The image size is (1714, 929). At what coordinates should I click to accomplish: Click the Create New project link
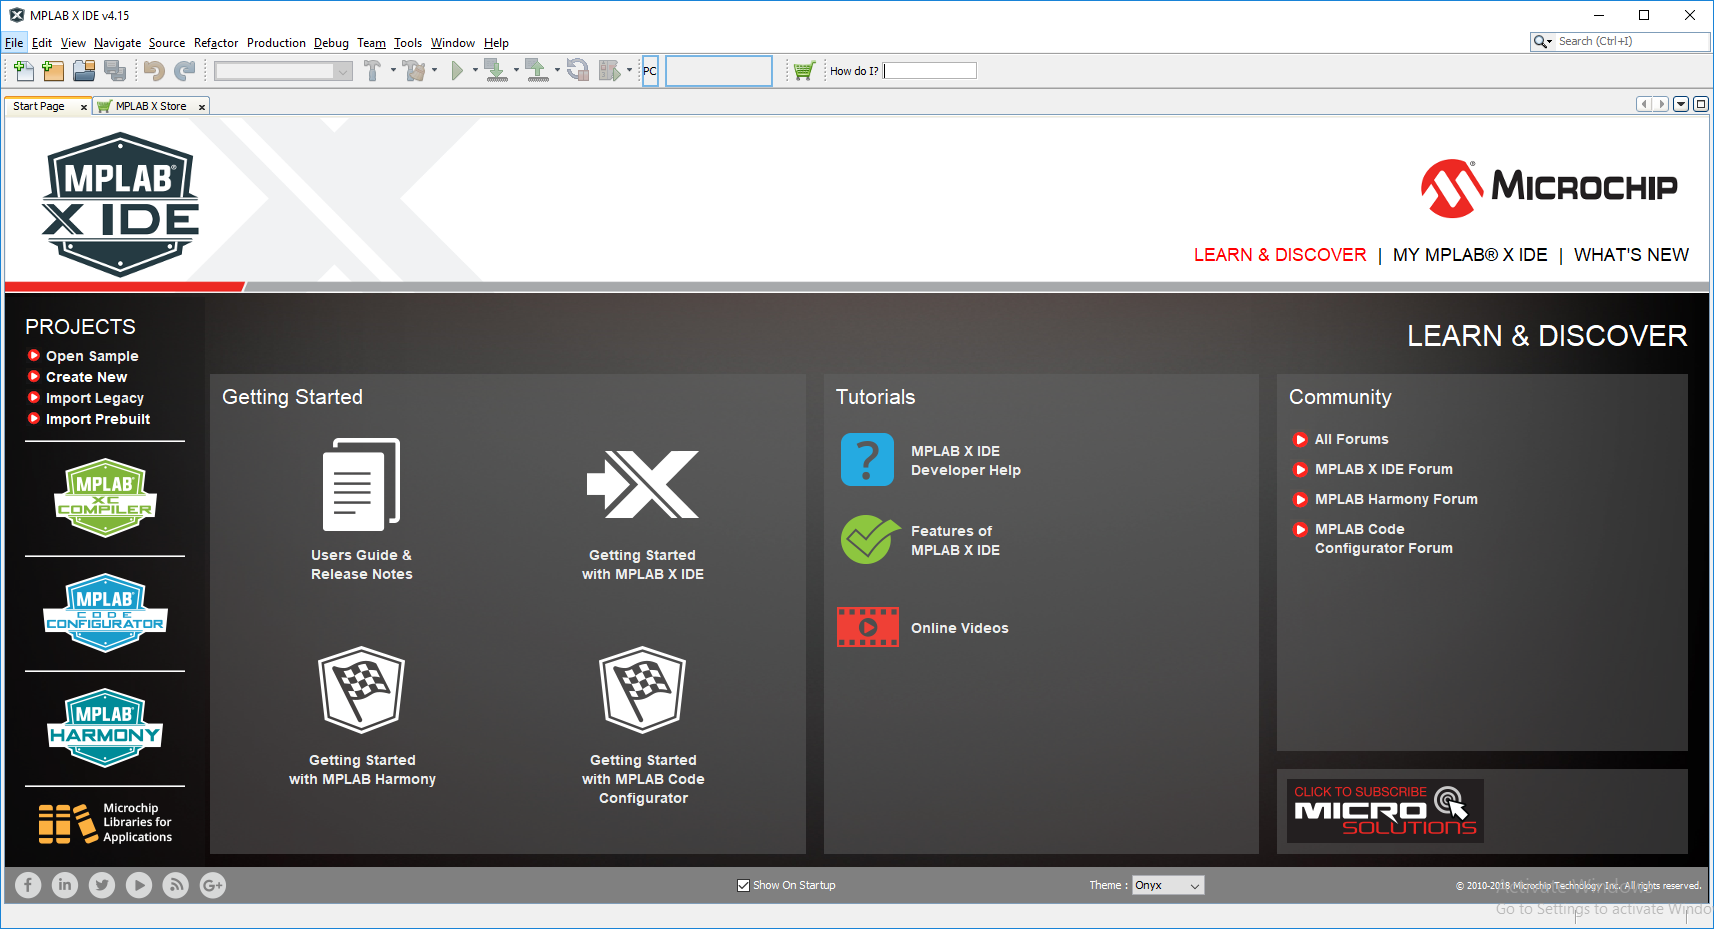pos(86,377)
